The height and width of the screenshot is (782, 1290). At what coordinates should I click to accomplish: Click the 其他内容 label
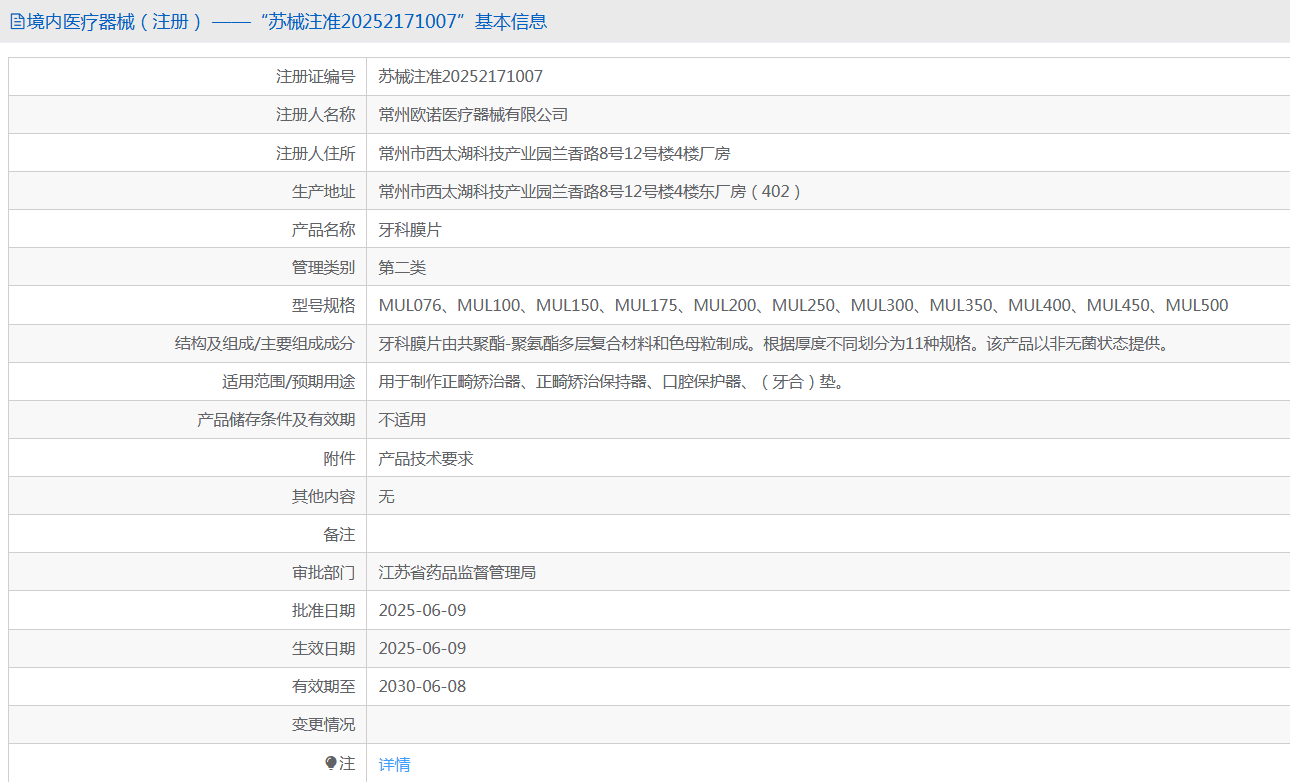coord(323,496)
